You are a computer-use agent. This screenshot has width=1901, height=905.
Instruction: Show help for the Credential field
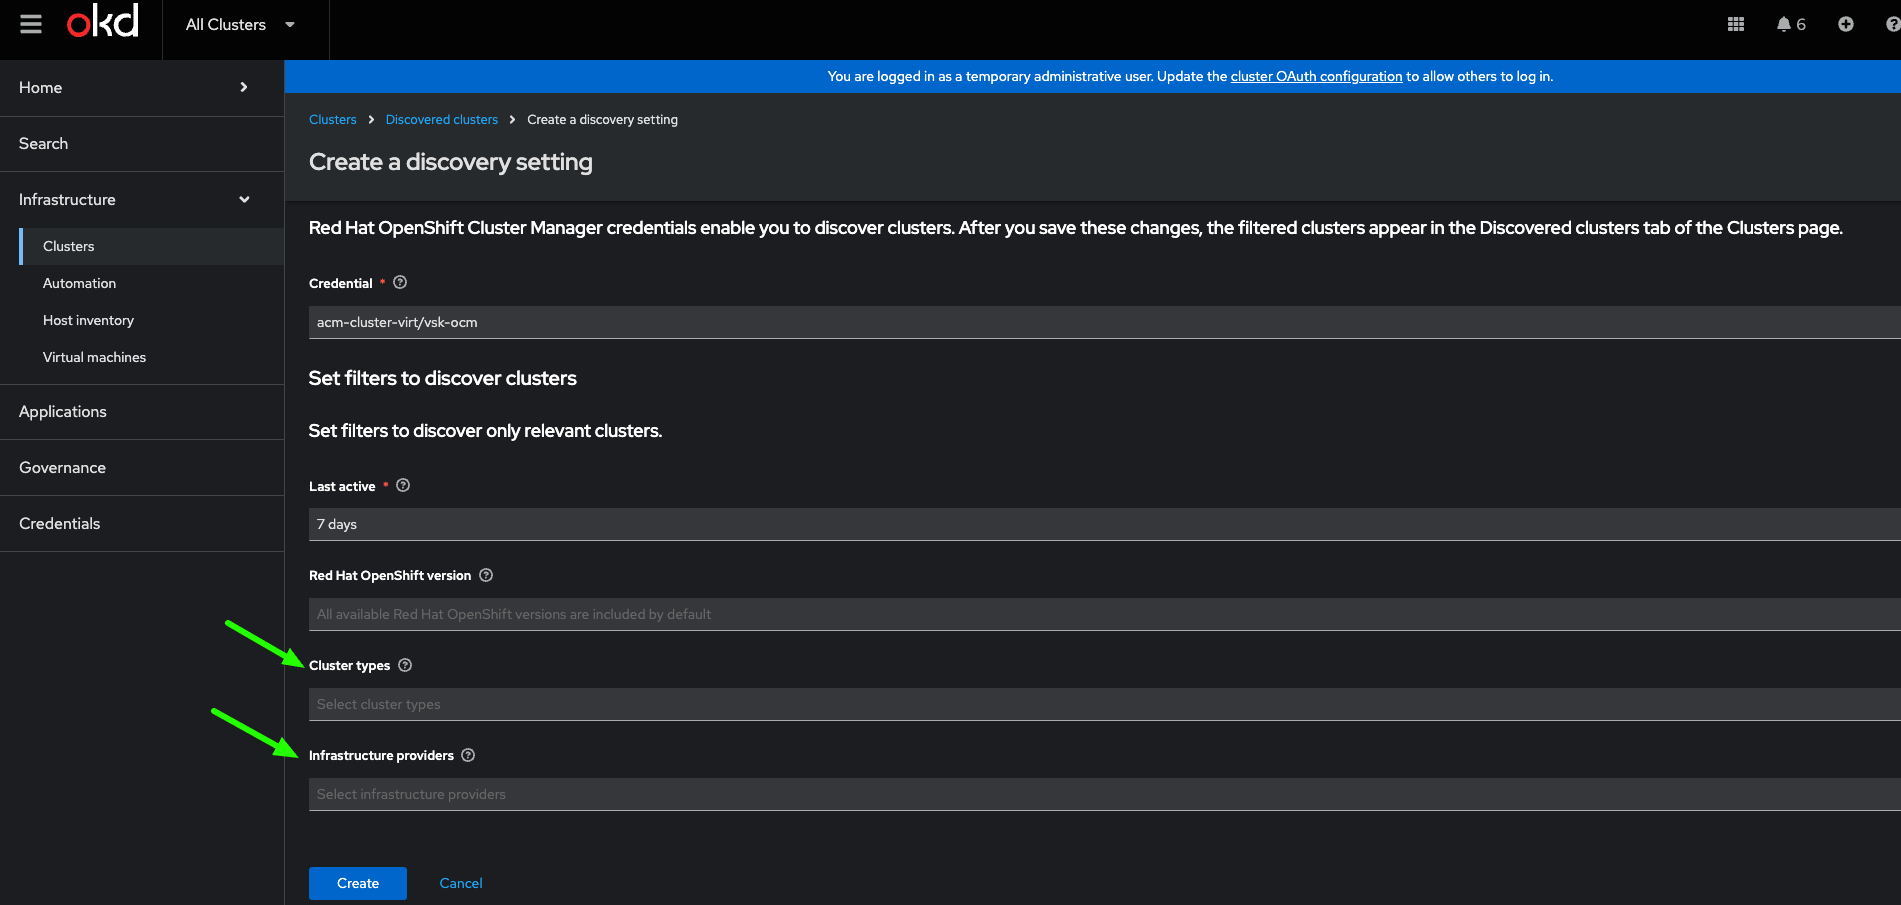pyautogui.click(x=400, y=283)
